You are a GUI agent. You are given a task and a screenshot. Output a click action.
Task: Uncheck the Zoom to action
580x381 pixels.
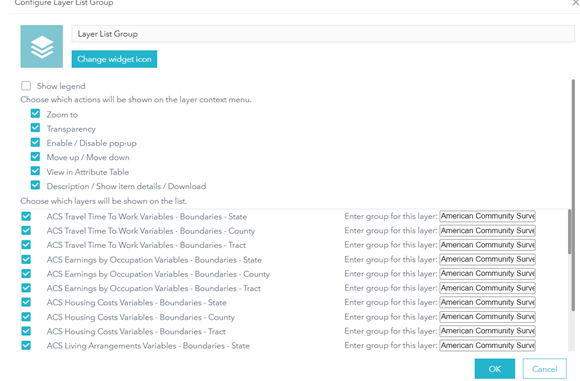pyautogui.click(x=35, y=114)
